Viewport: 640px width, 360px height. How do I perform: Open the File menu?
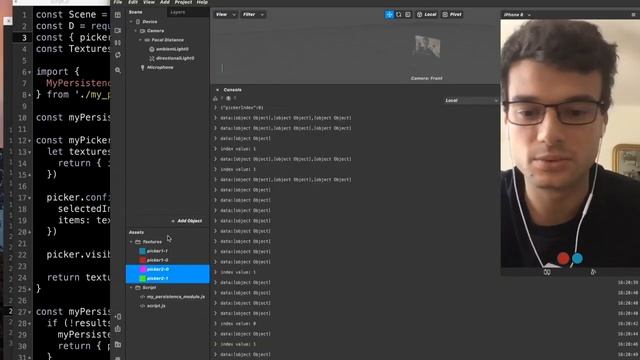pos(118,2)
